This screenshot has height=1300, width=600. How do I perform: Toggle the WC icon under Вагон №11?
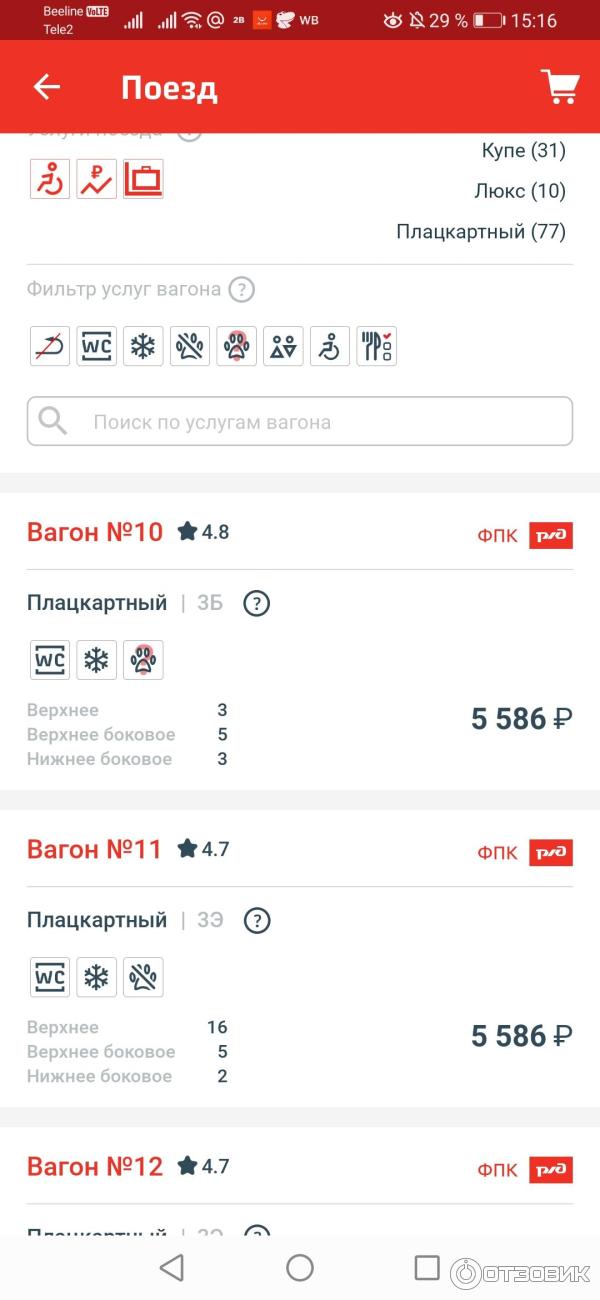click(x=49, y=977)
